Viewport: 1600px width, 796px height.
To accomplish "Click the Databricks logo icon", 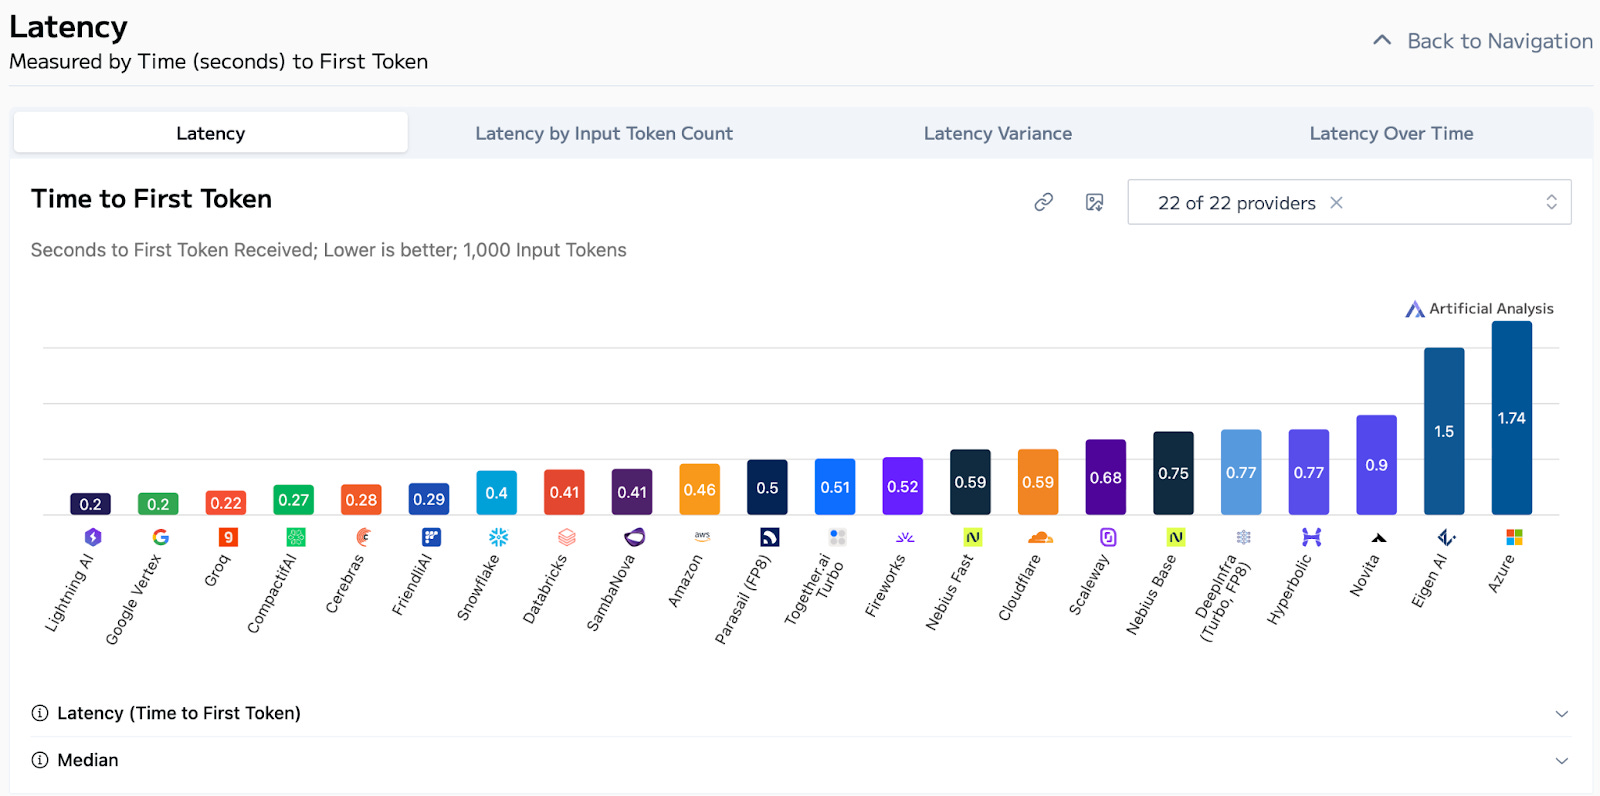I will pos(567,537).
